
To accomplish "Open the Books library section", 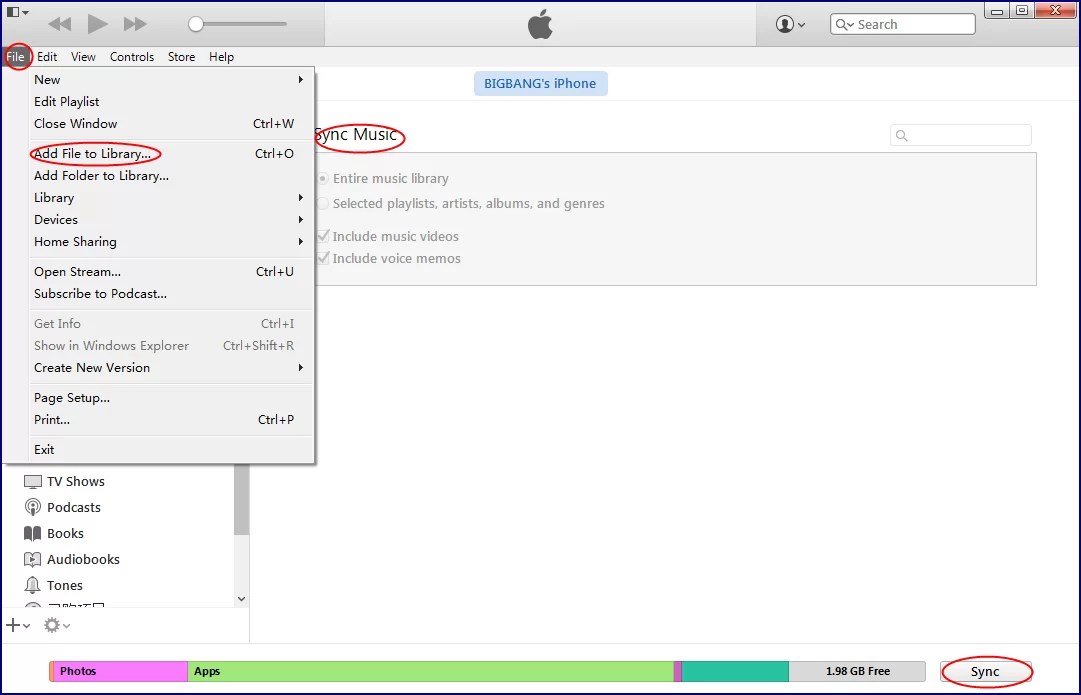I will tap(63, 533).
